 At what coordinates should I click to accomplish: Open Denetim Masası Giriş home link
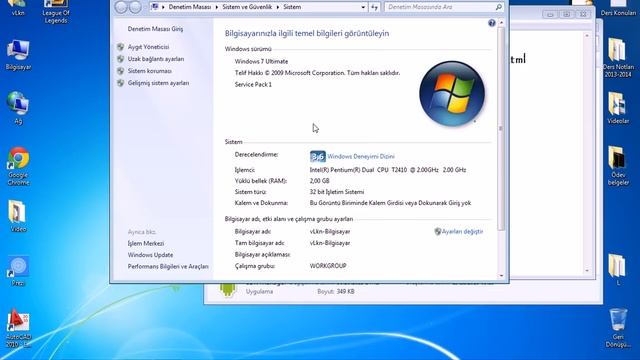[156, 29]
